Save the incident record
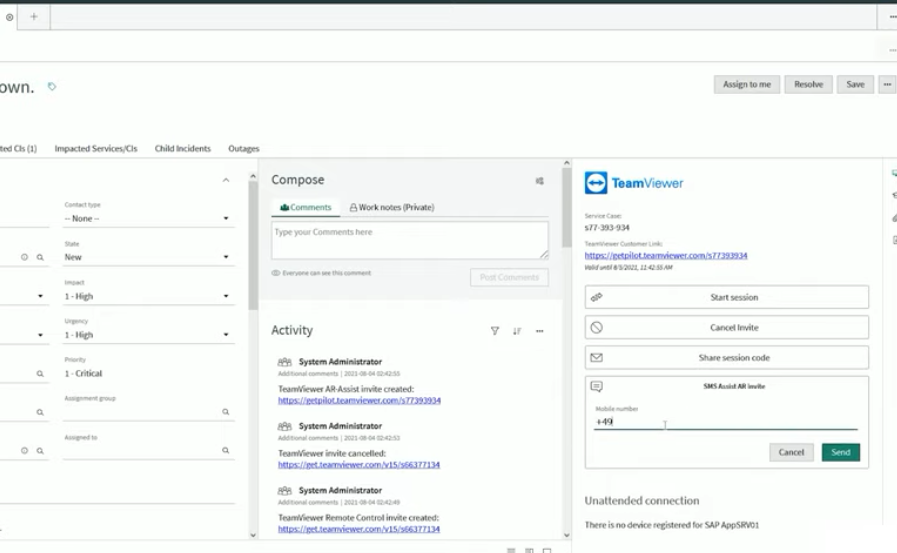Screen dimensions: 897x553 [x=855, y=84]
